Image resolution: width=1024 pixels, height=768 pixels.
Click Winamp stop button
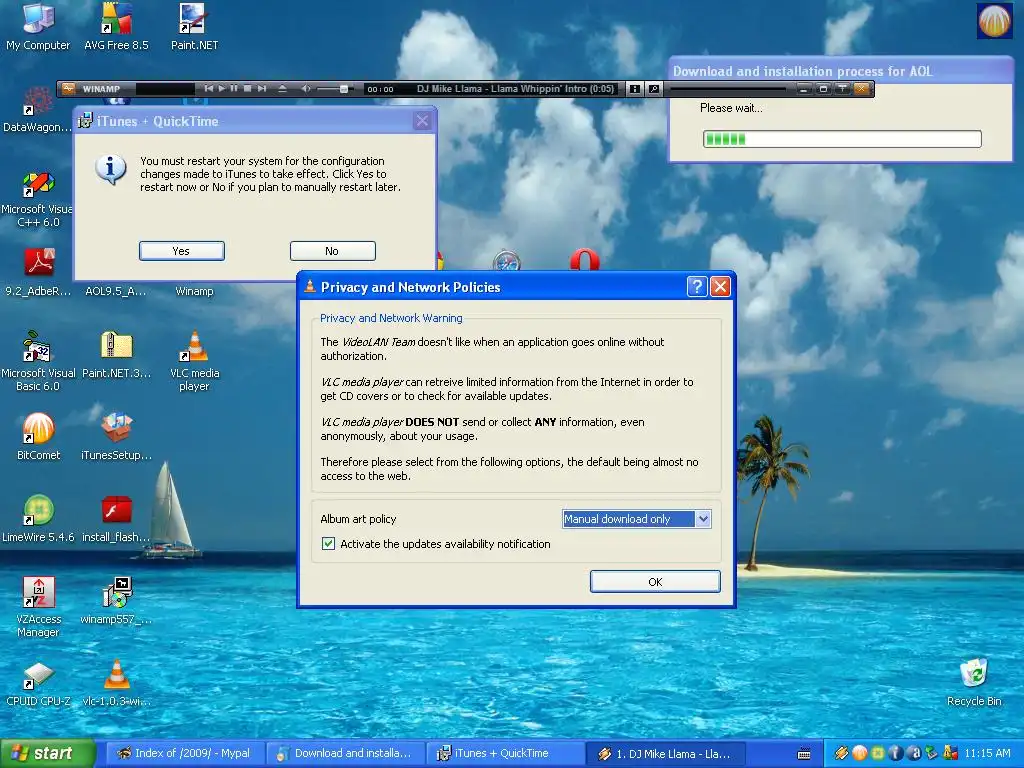248,89
